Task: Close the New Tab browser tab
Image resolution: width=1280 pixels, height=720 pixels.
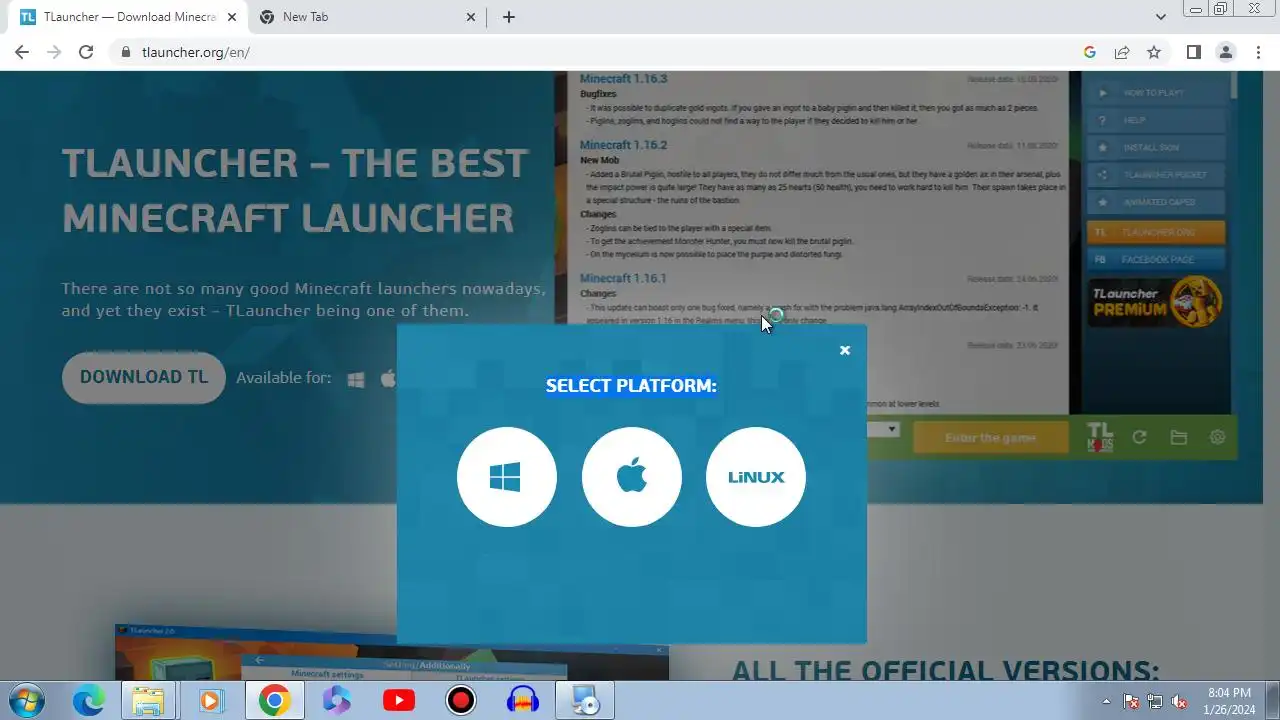Action: [x=472, y=17]
